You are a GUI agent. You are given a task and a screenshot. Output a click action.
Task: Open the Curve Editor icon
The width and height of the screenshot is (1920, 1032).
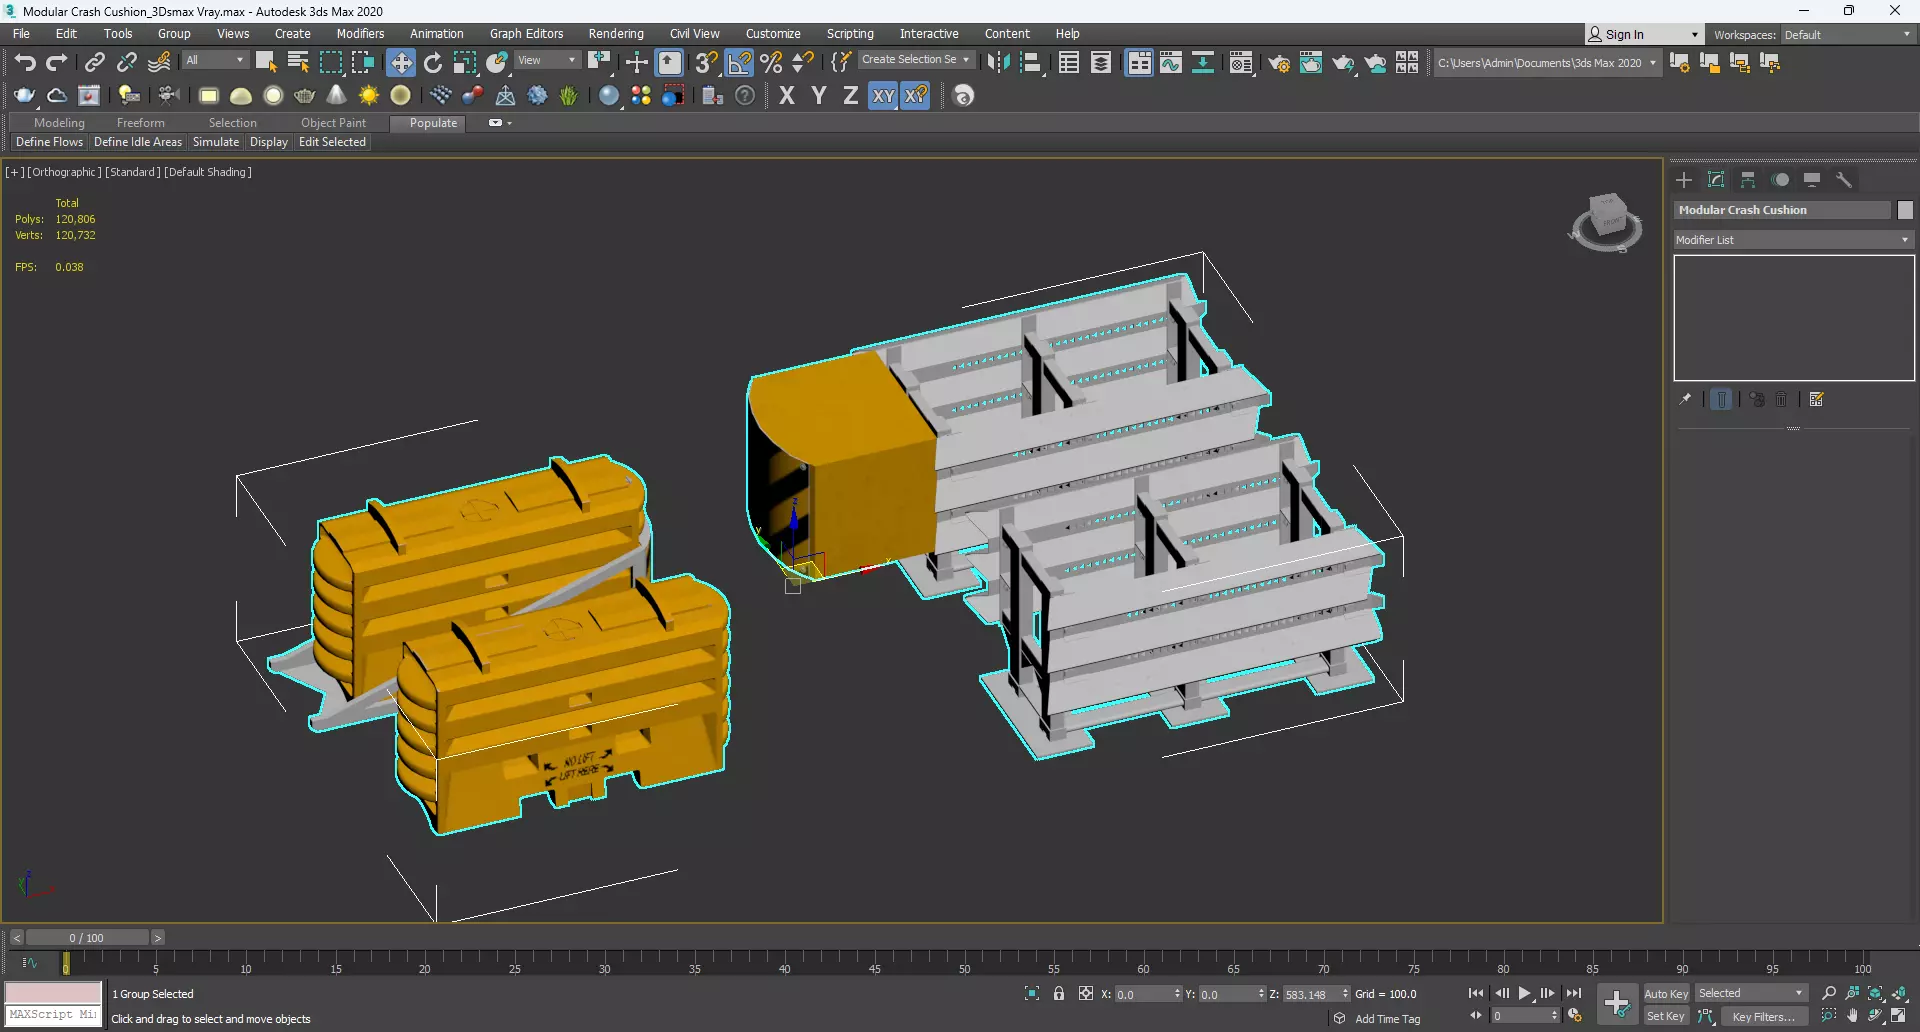point(1171,63)
